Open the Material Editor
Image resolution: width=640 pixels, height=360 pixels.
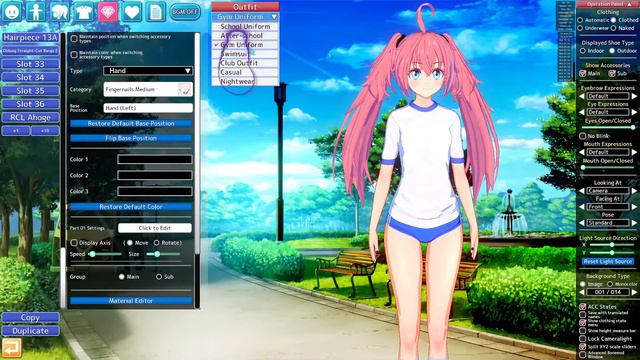[x=131, y=301]
